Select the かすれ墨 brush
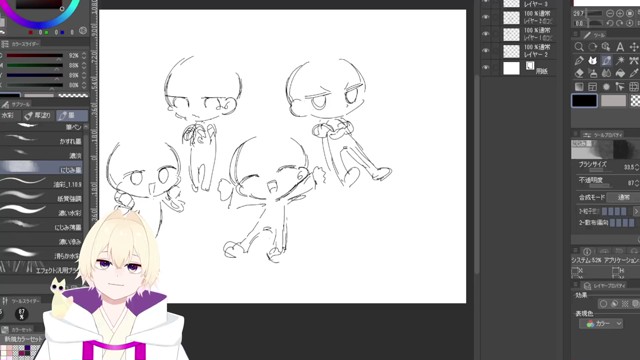Viewport: 640px width, 360px height. (x=41, y=141)
